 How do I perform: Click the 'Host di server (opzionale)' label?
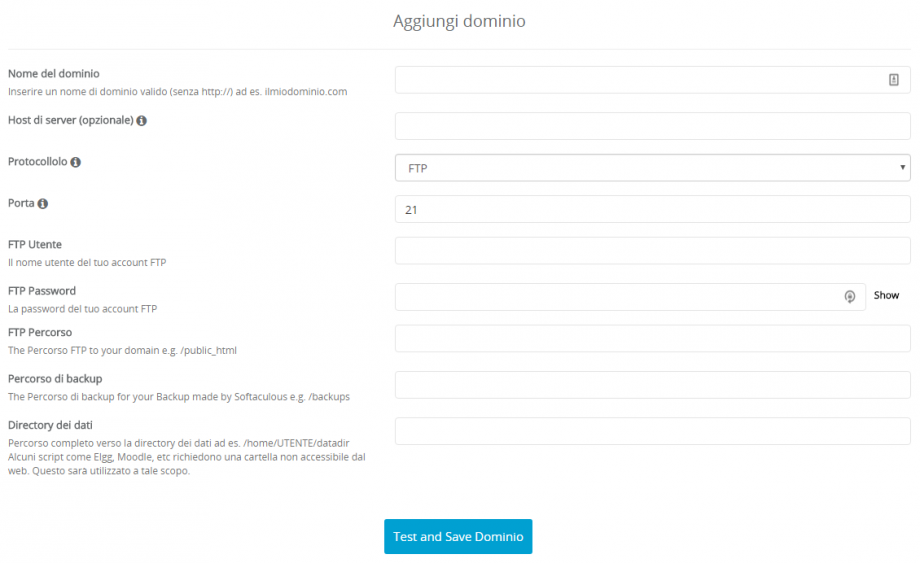[70, 120]
